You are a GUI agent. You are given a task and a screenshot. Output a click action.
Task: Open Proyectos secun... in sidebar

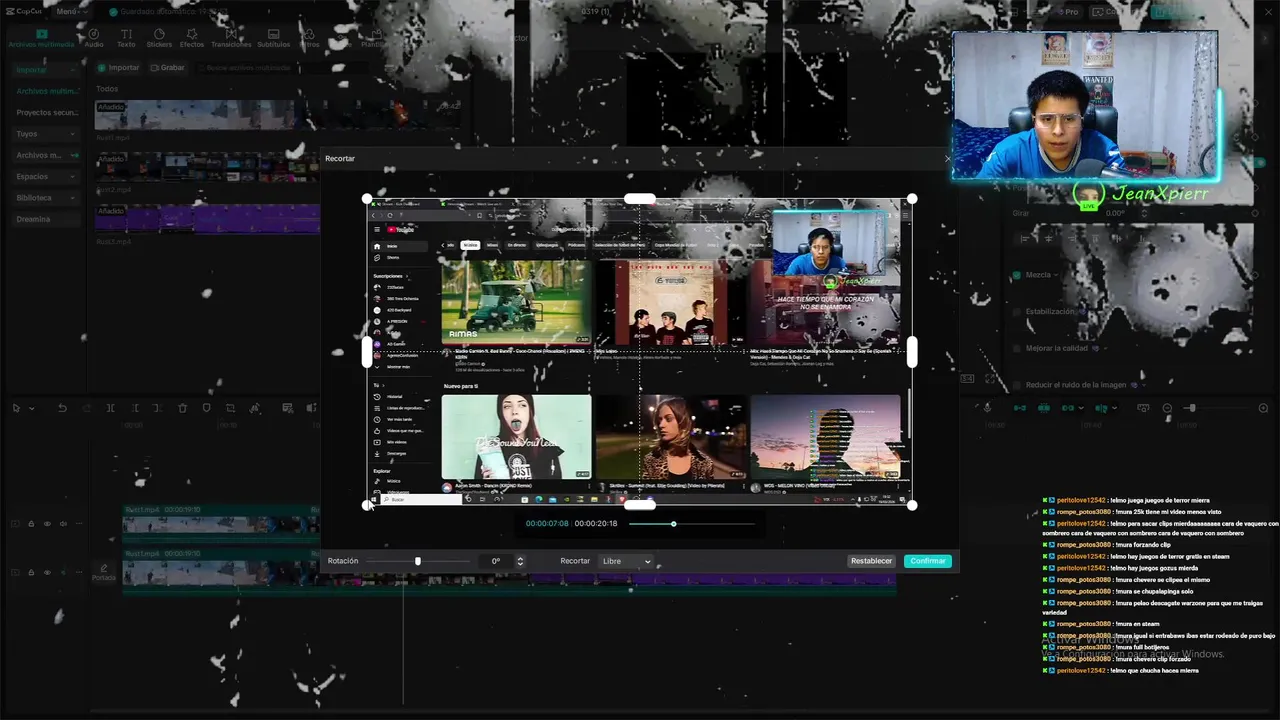(x=46, y=113)
